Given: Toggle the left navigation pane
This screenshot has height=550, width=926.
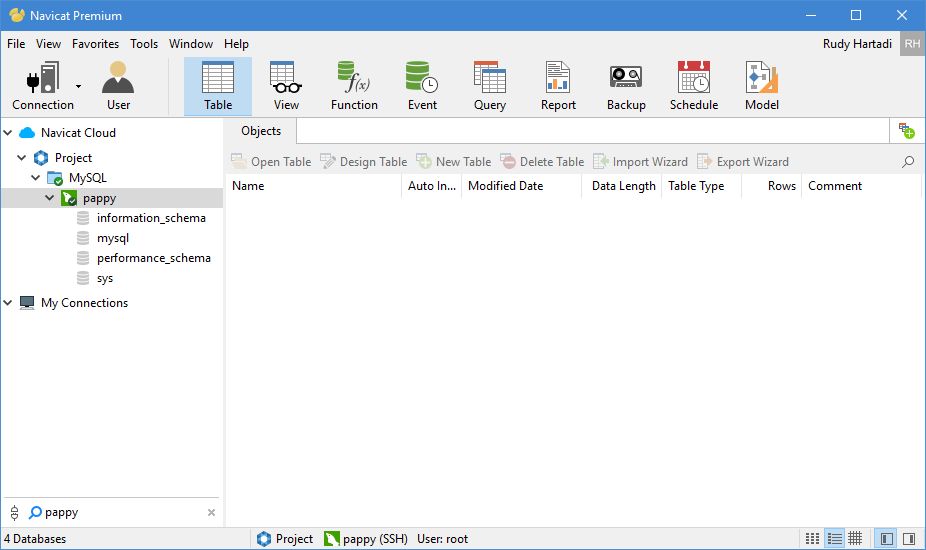Looking at the screenshot, I should pos(886,539).
